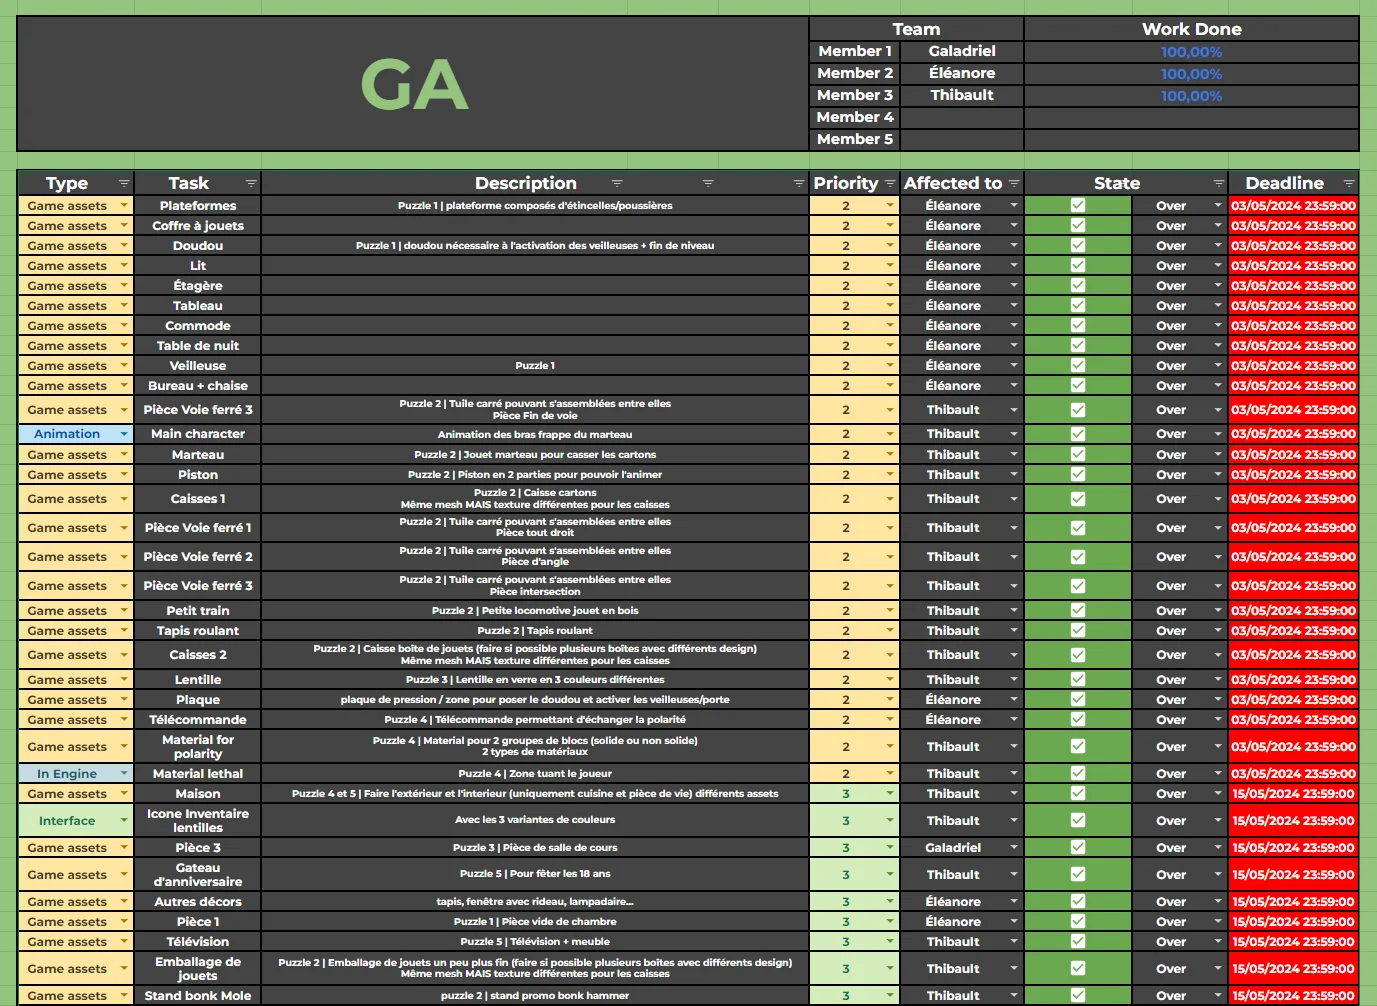1377x1006 pixels.
Task: Open the Affected to dropdown for Tableau
Action: [1014, 306]
